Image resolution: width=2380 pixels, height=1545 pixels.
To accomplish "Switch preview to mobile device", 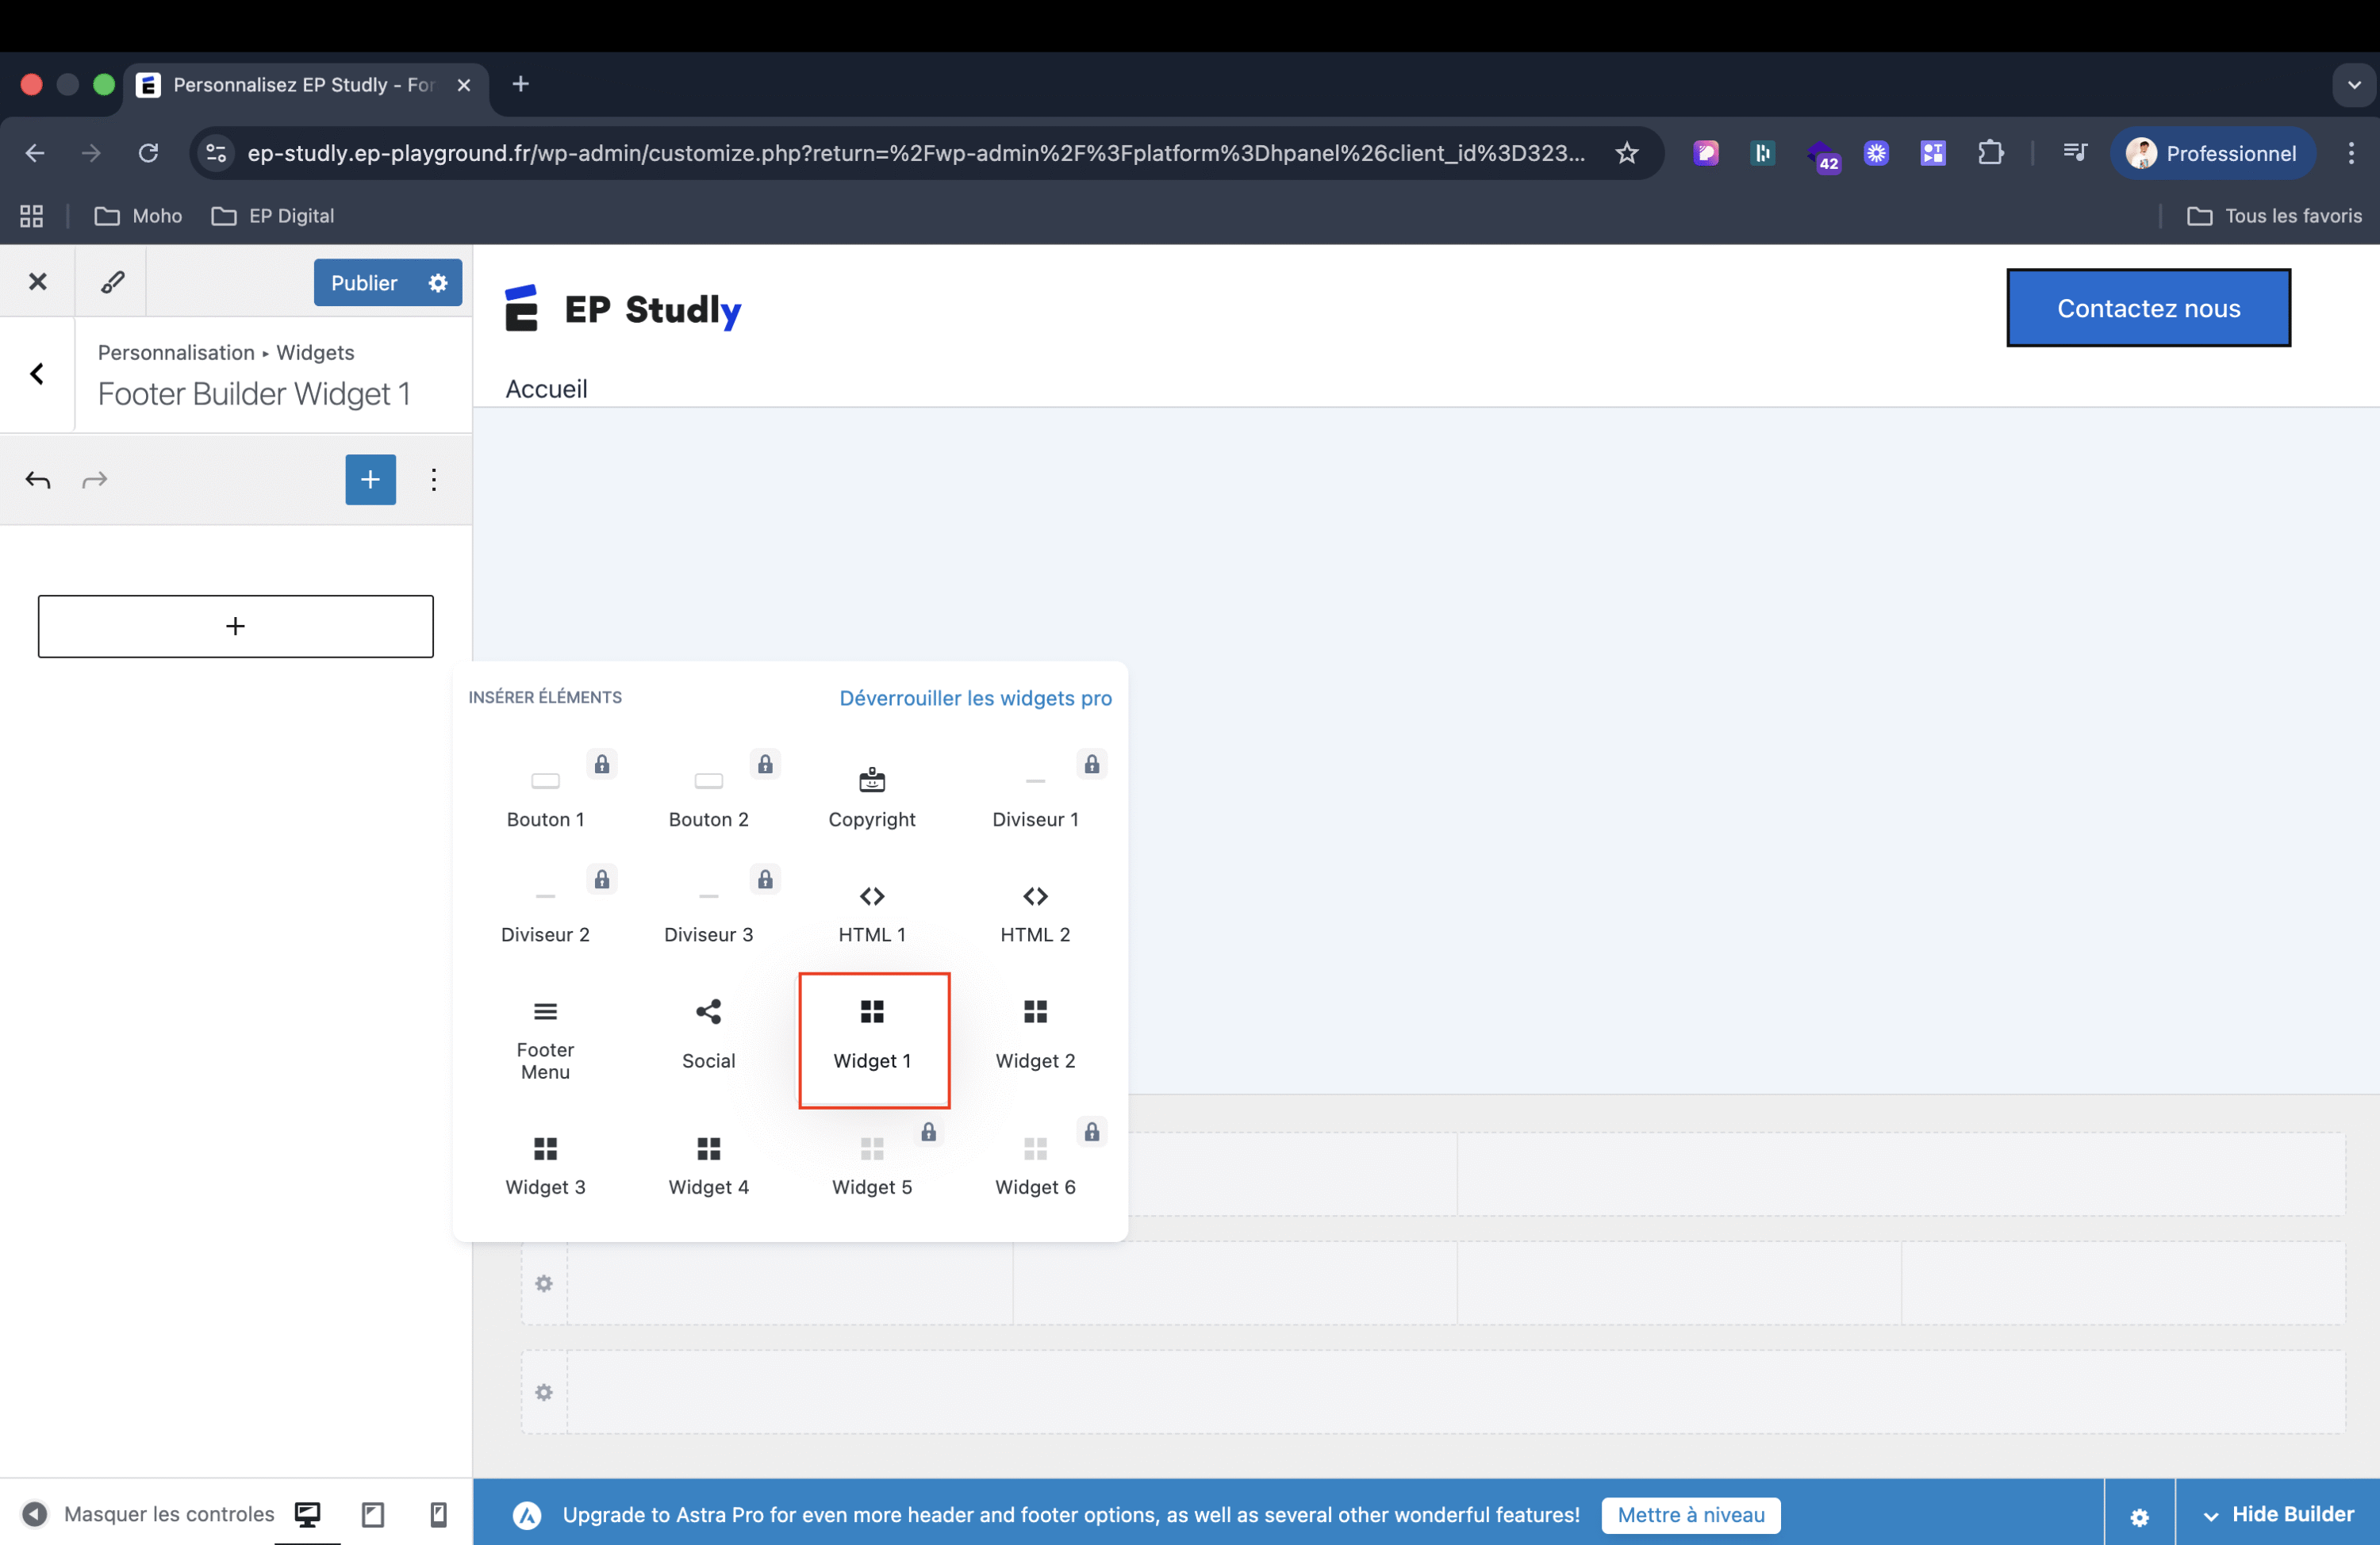I will point(438,1513).
